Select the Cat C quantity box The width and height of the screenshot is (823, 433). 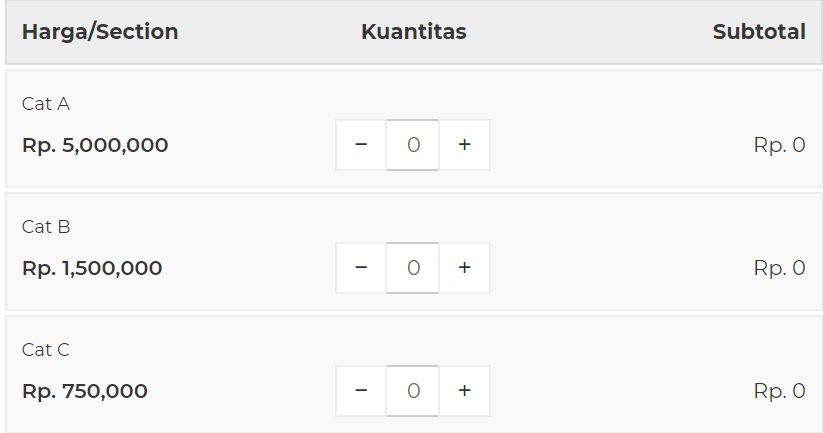coord(413,391)
